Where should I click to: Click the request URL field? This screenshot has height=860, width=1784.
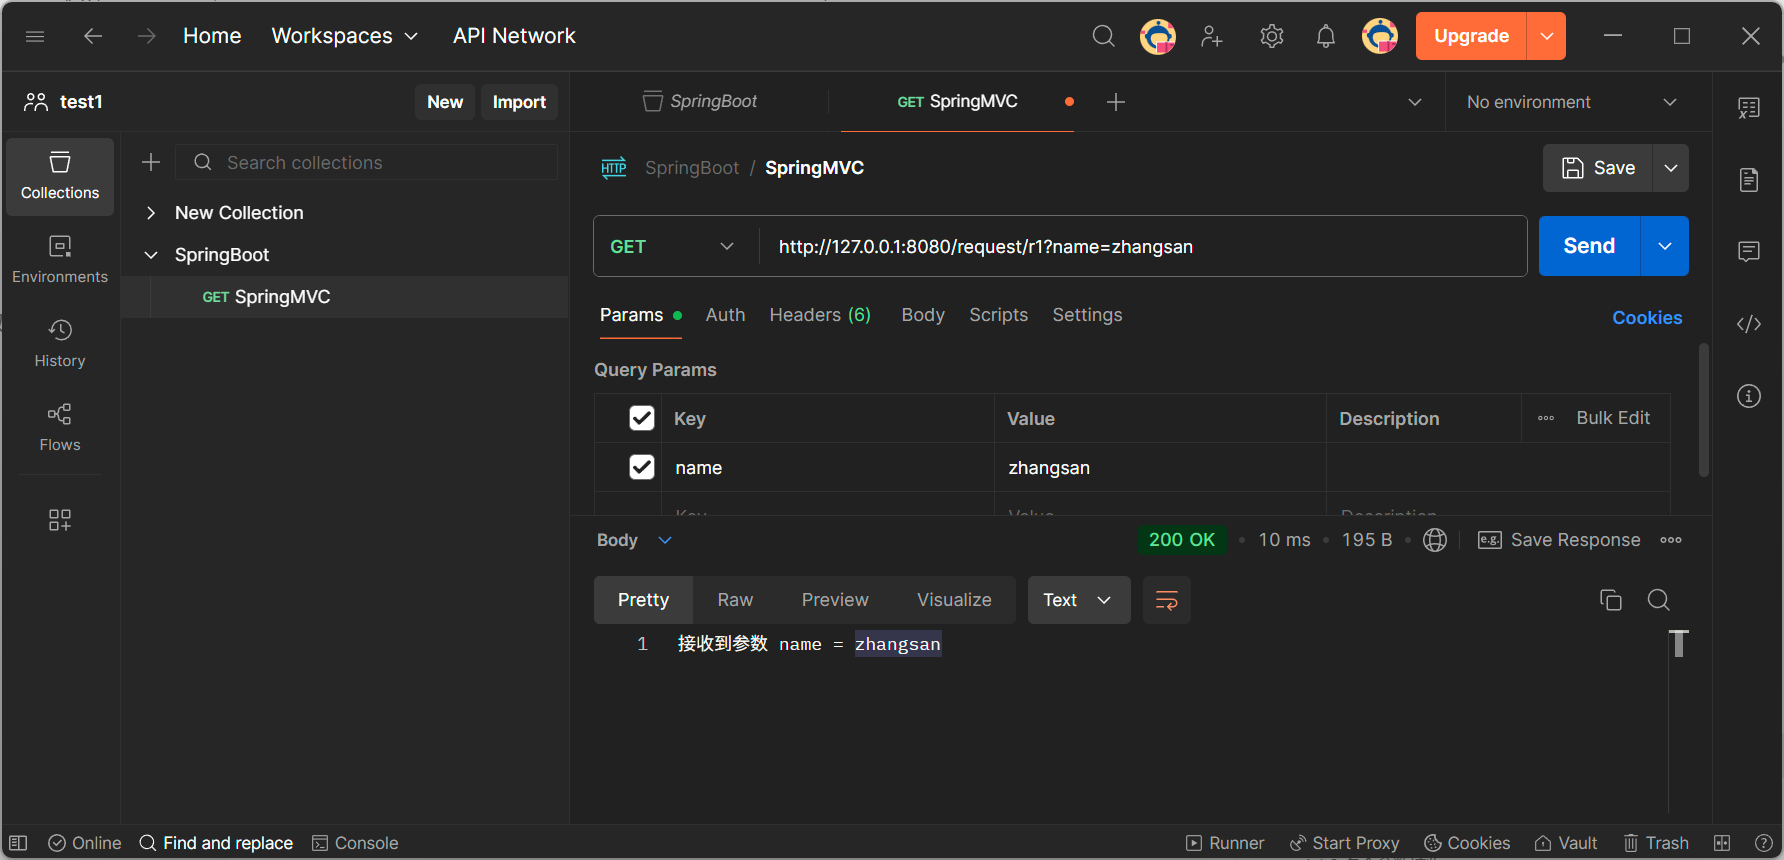(1143, 246)
